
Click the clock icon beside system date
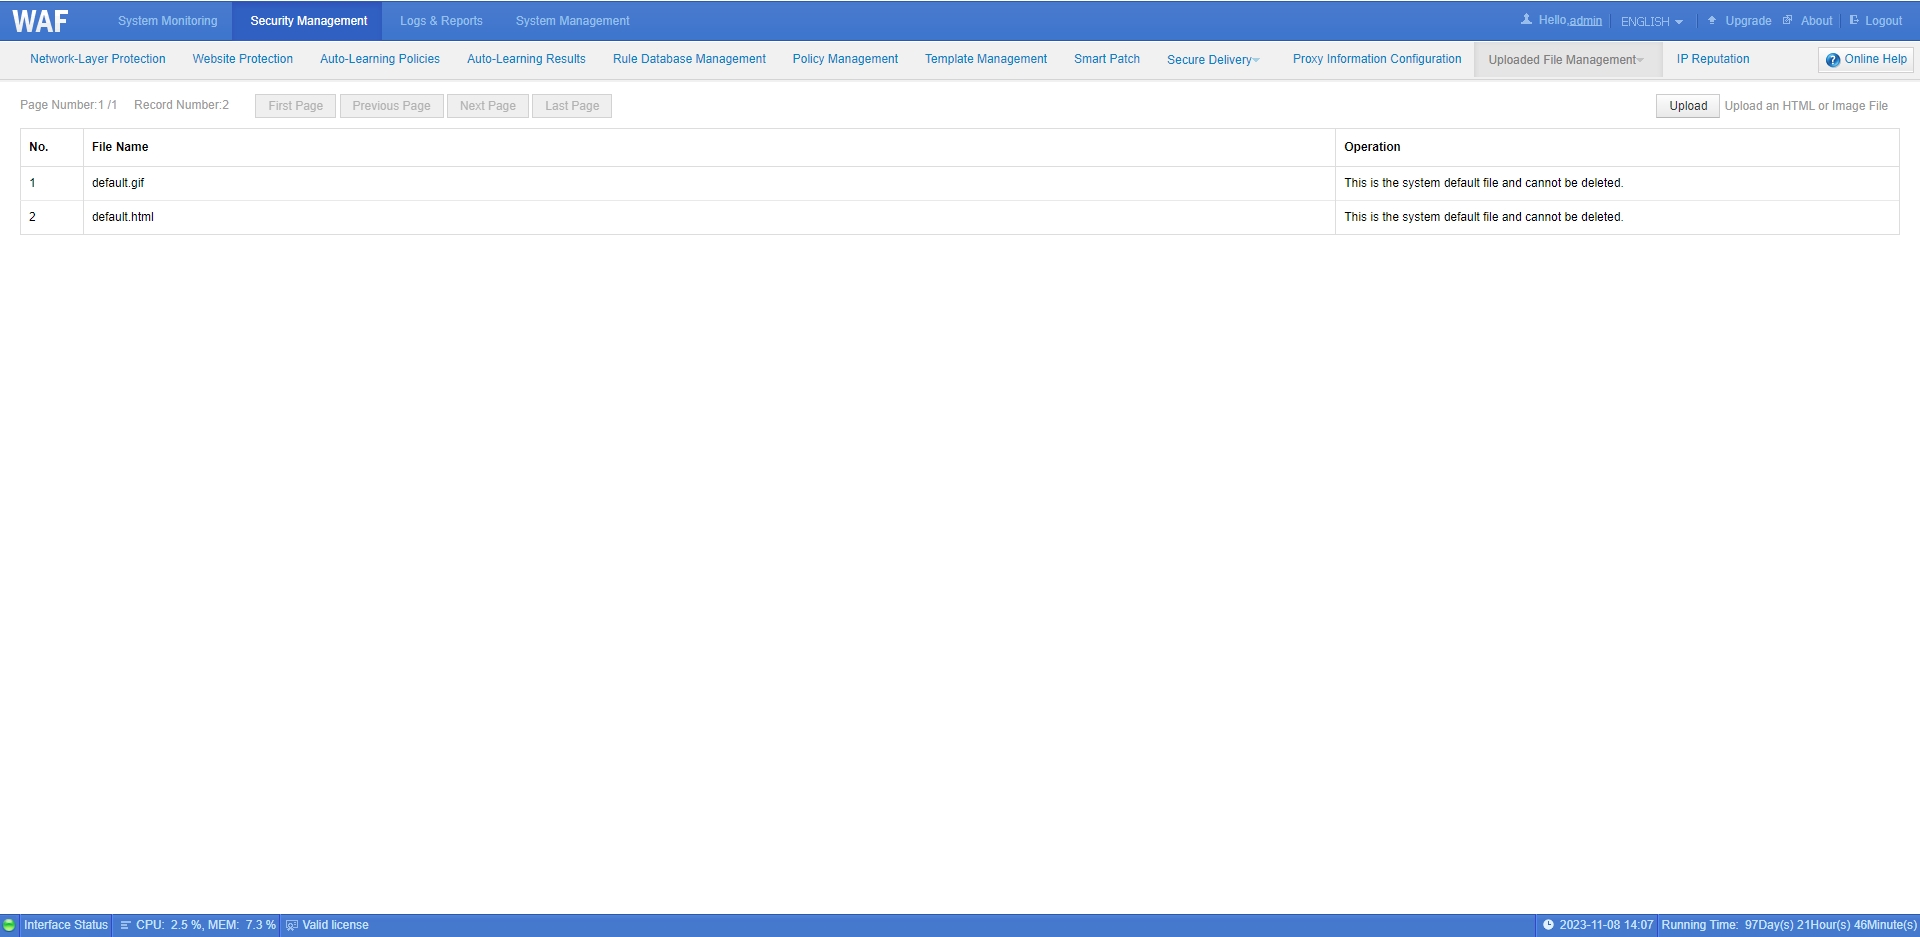[x=1548, y=925]
